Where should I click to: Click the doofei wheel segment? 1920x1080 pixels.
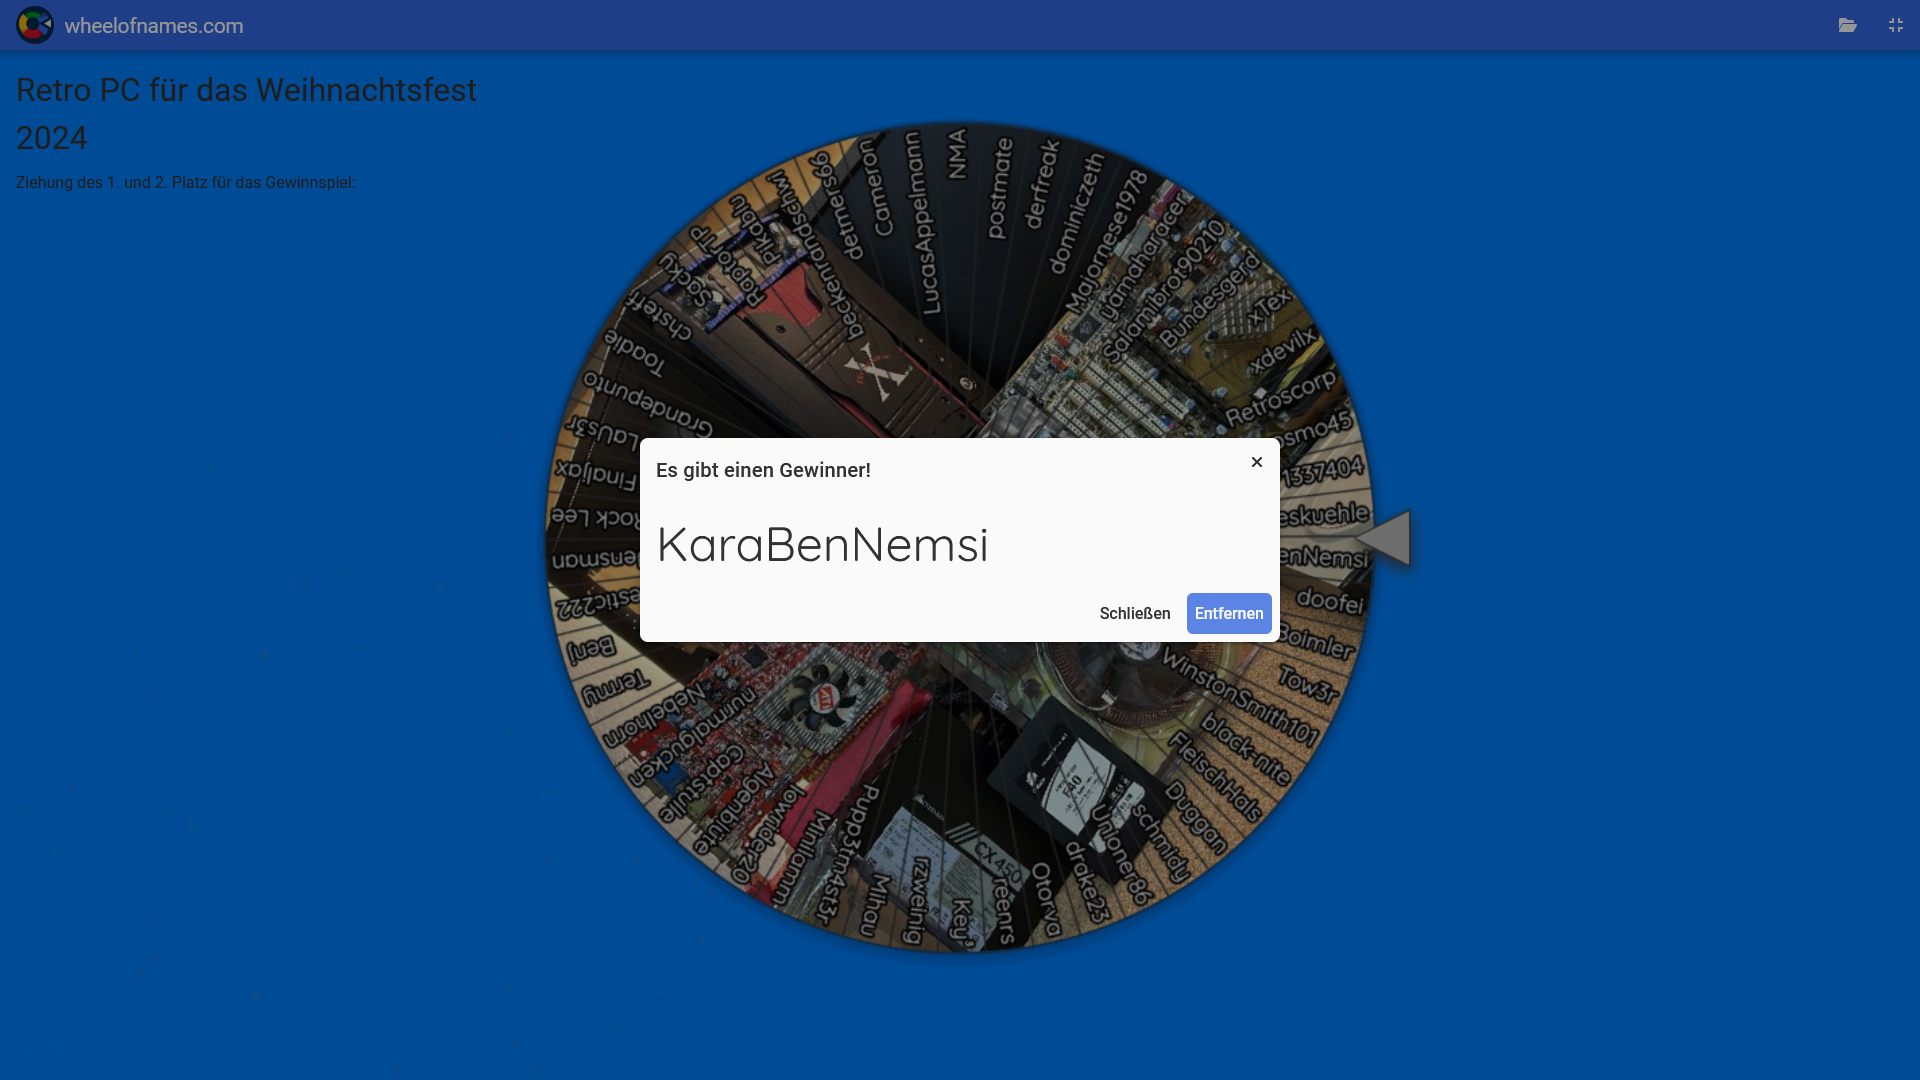(x=1329, y=600)
